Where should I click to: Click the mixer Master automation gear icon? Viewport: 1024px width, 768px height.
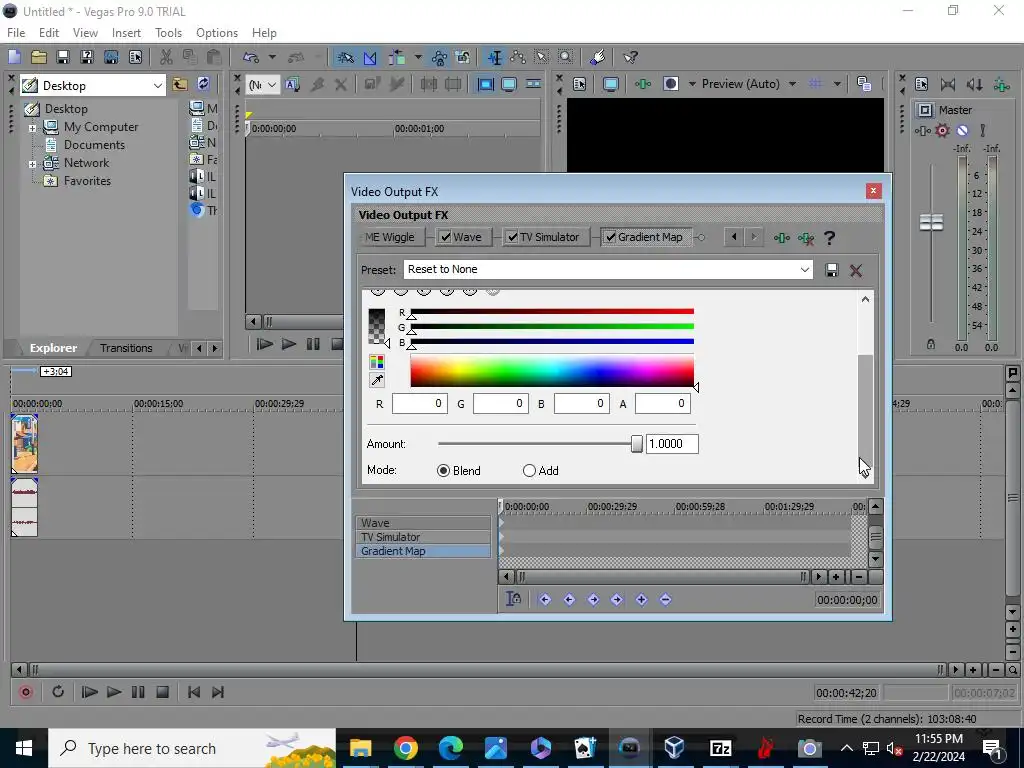pos(942,131)
